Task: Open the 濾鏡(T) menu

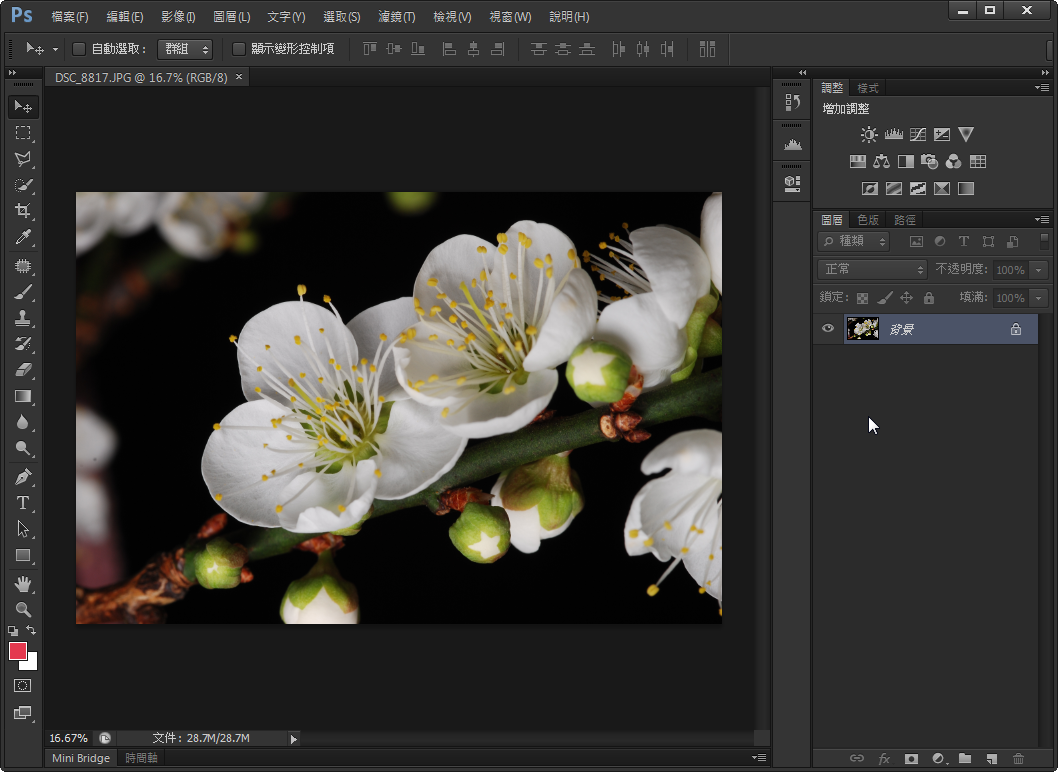Action: point(397,17)
